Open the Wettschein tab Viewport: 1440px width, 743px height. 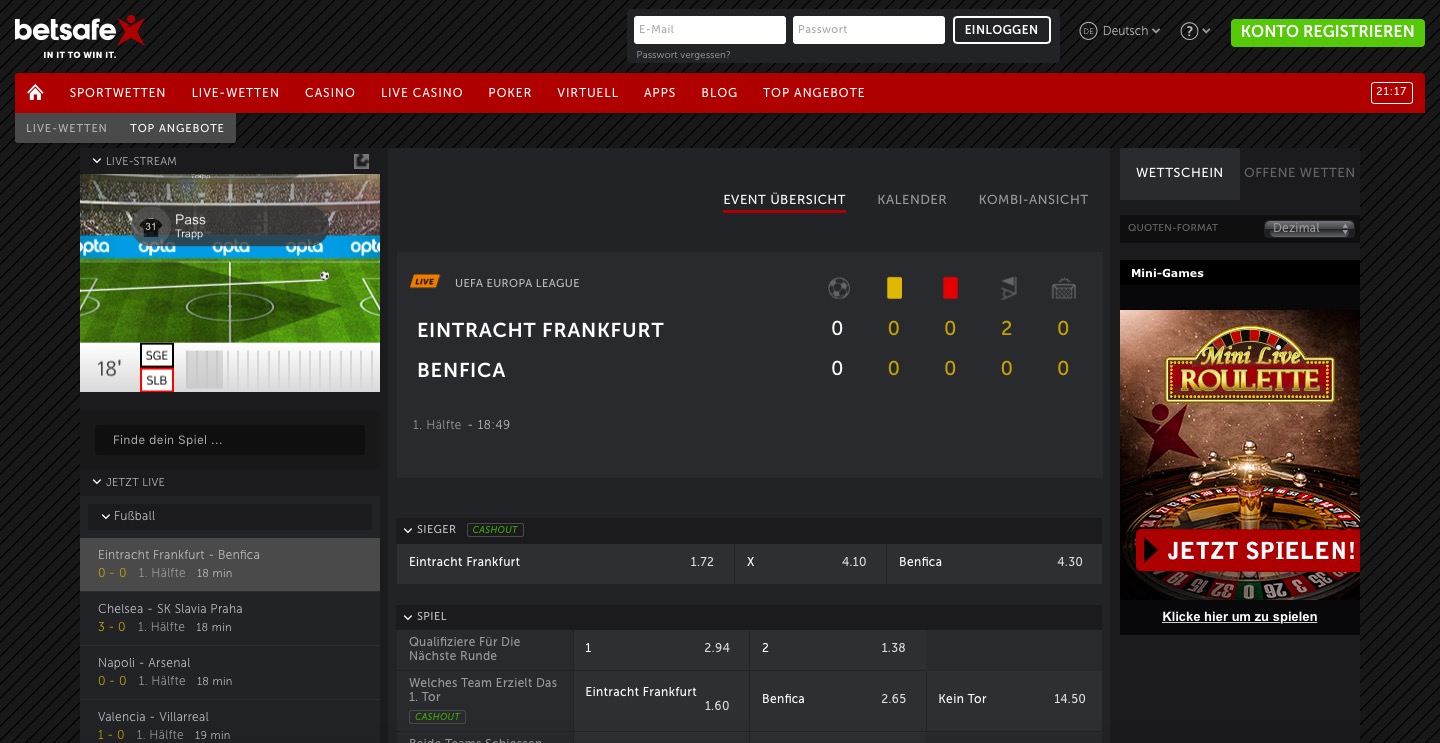click(1180, 173)
